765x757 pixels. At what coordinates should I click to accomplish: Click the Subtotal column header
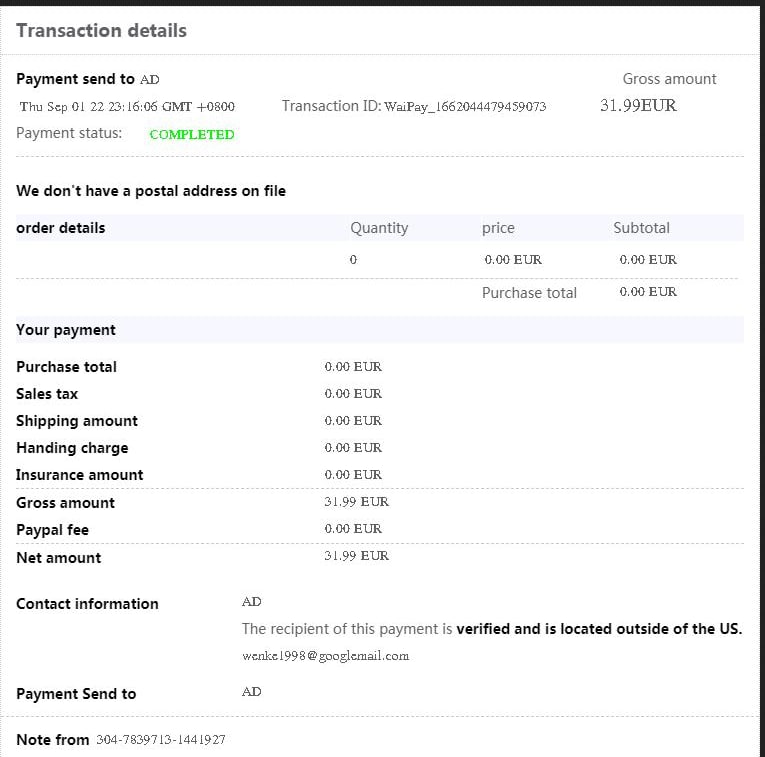coord(641,228)
